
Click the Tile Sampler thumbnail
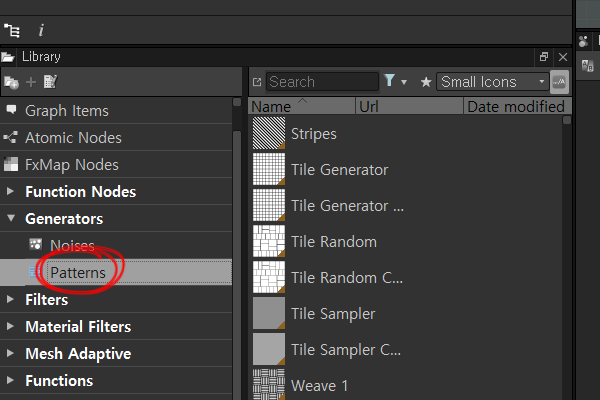(x=269, y=313)
